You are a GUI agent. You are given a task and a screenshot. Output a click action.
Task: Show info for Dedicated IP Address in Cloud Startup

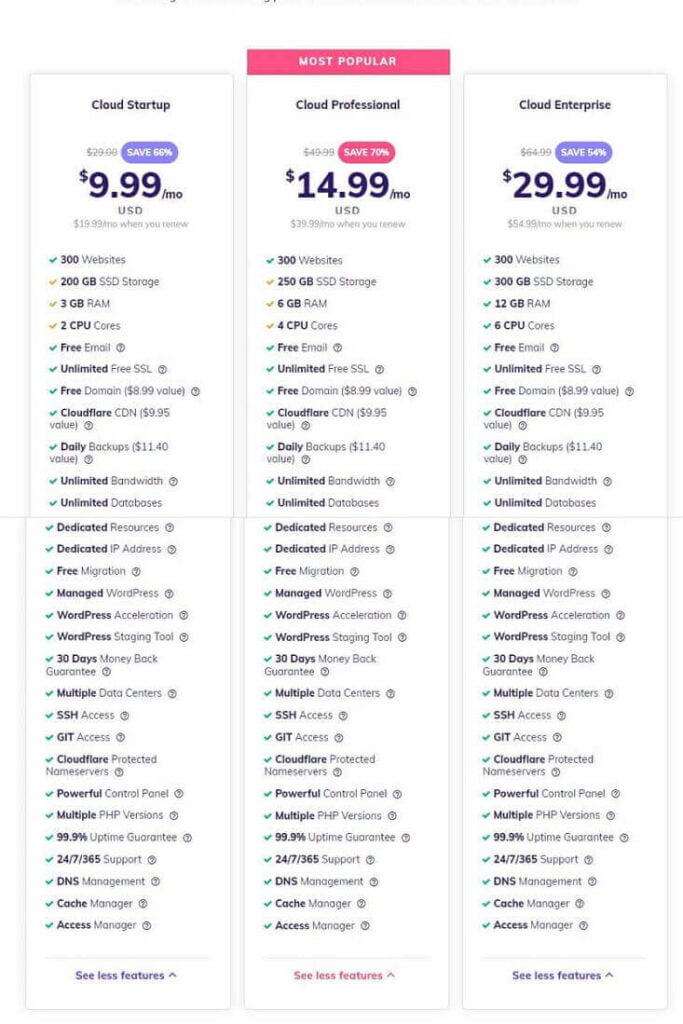click(x=172, y=550)
